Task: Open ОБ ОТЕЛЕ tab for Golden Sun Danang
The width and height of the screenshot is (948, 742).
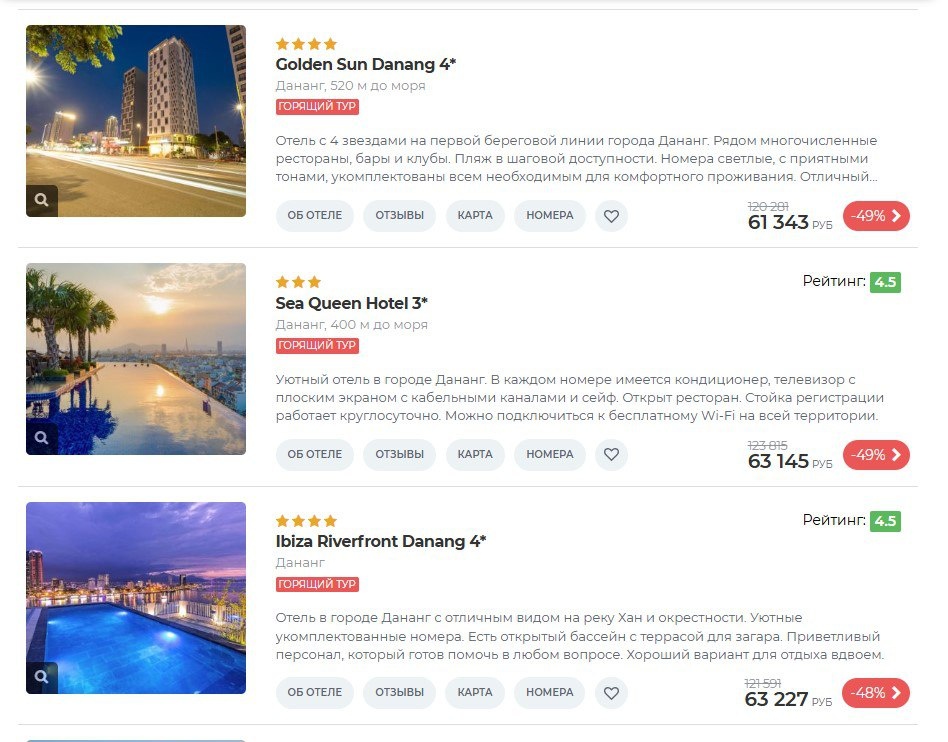Action: [x=314, y=216]
